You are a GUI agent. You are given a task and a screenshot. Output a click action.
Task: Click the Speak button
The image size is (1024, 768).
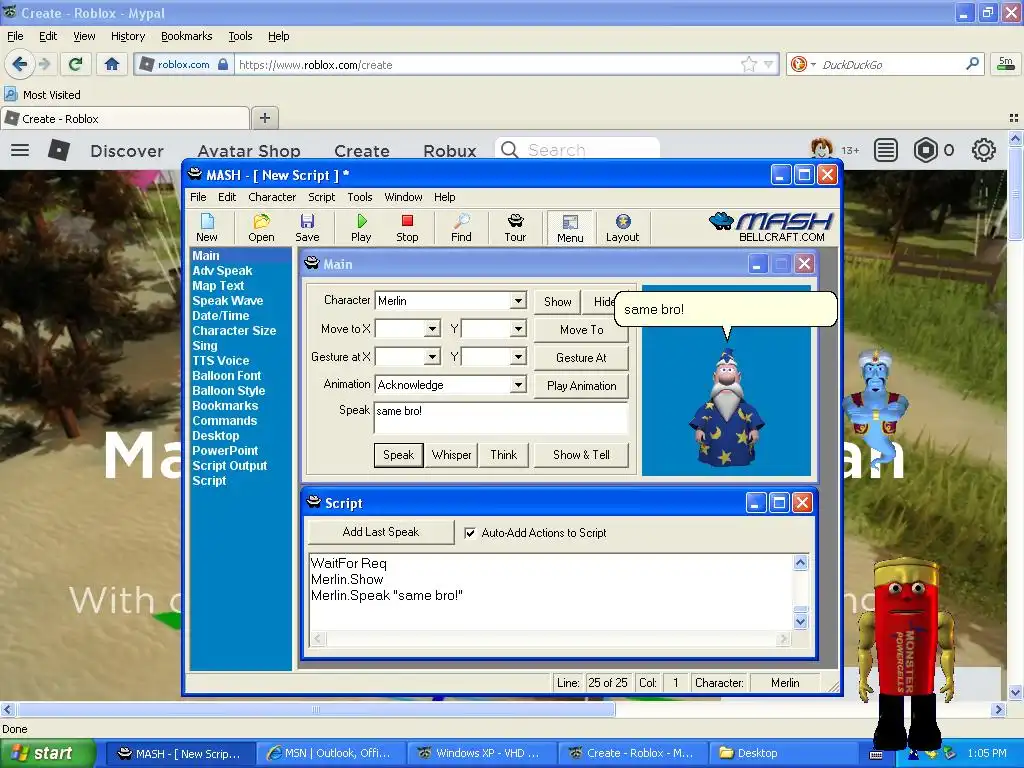coord(398,455)
